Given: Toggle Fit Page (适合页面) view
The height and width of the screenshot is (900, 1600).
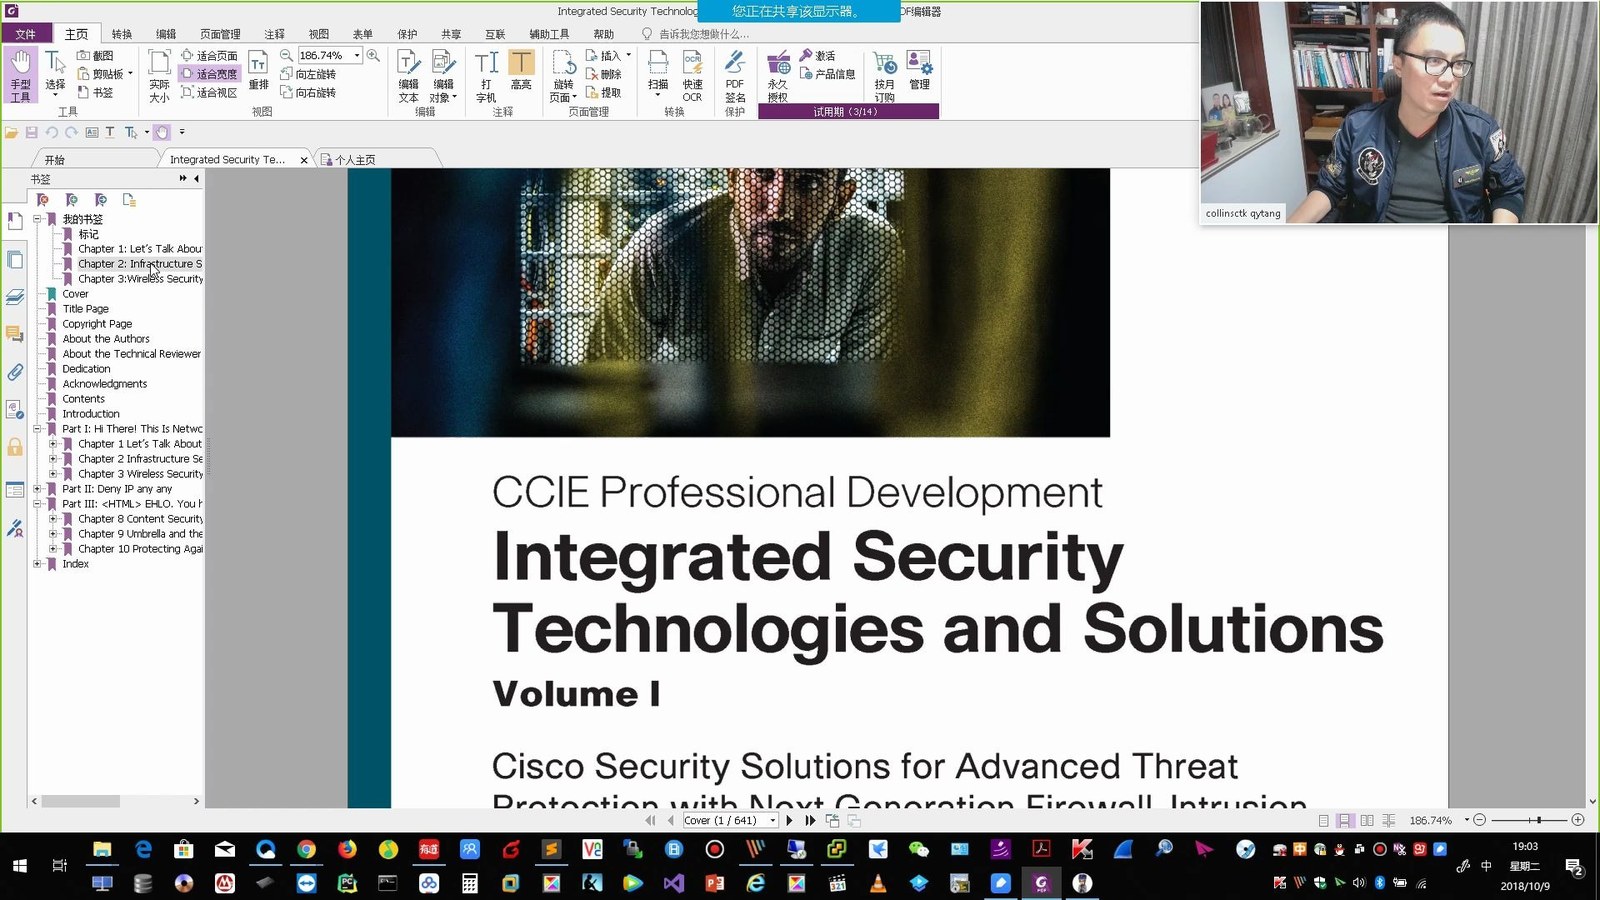Looking at the screenshot, I should pos(209,56).
